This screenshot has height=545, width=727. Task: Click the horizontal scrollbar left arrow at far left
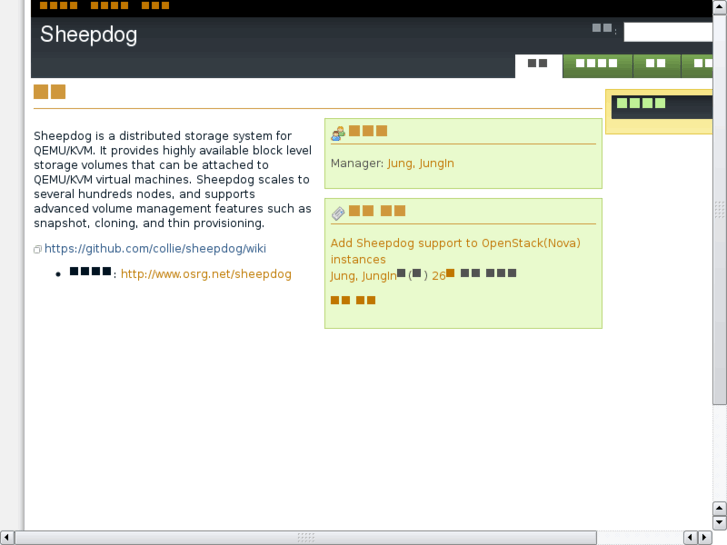(6, 538)
